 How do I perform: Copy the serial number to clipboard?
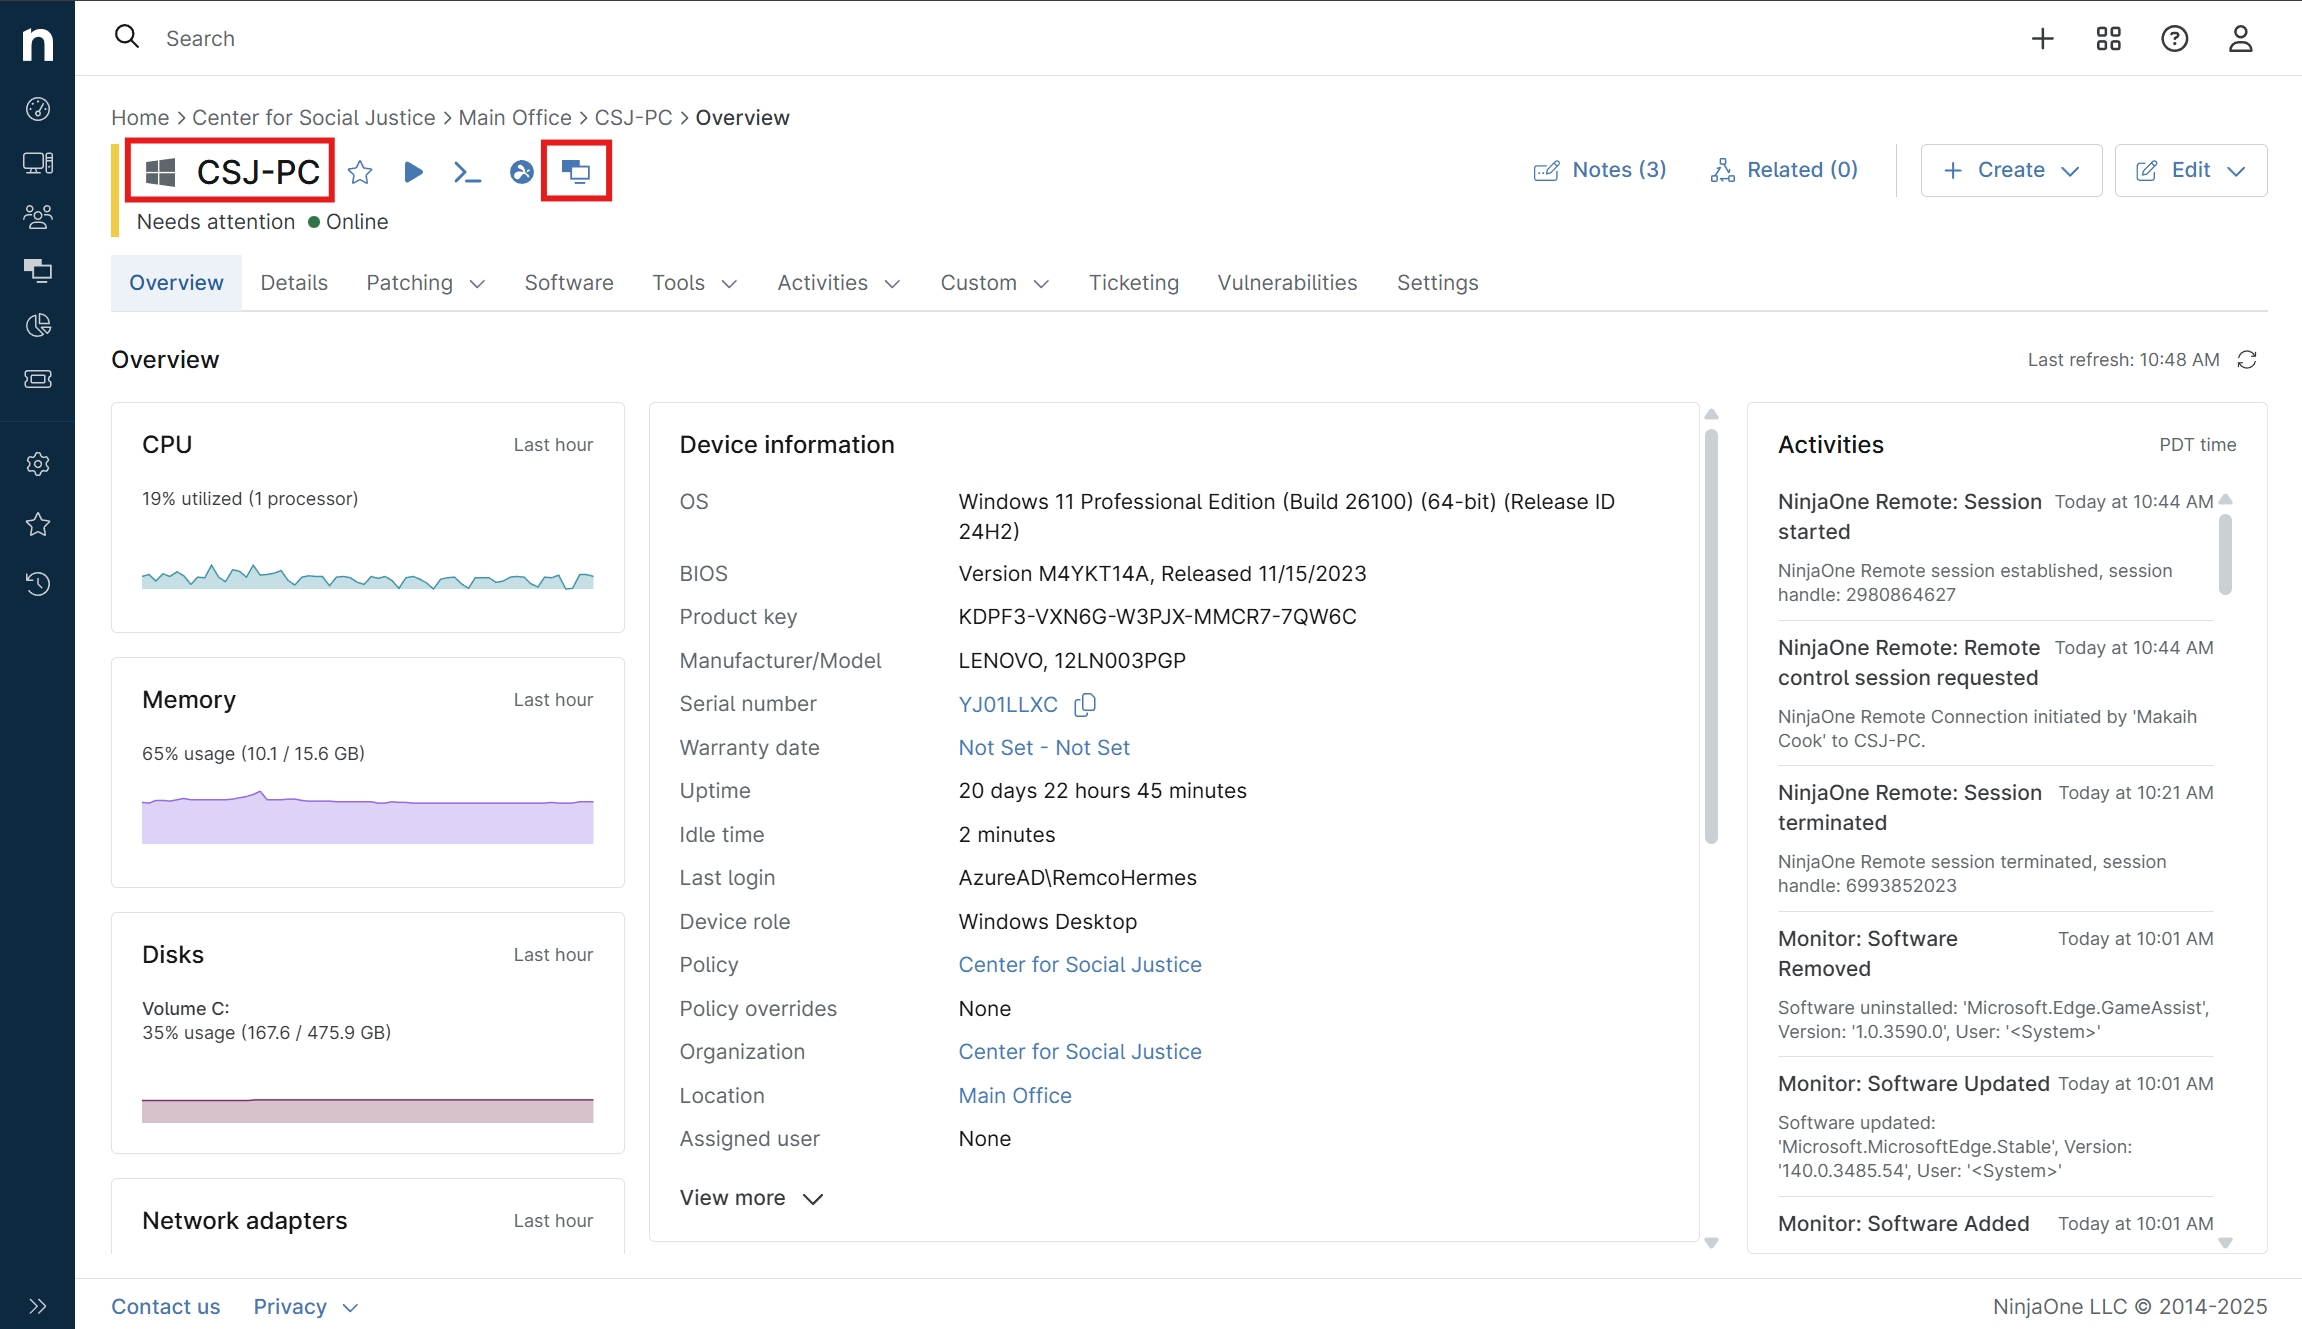(1085, 704)
